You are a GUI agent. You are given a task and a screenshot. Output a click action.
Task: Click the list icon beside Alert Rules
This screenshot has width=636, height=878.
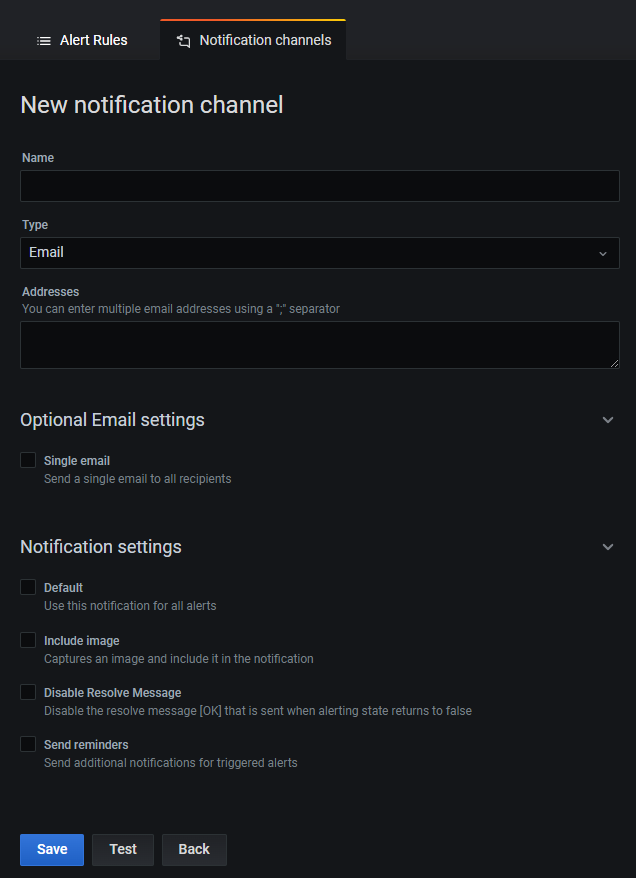coord(44,41)
